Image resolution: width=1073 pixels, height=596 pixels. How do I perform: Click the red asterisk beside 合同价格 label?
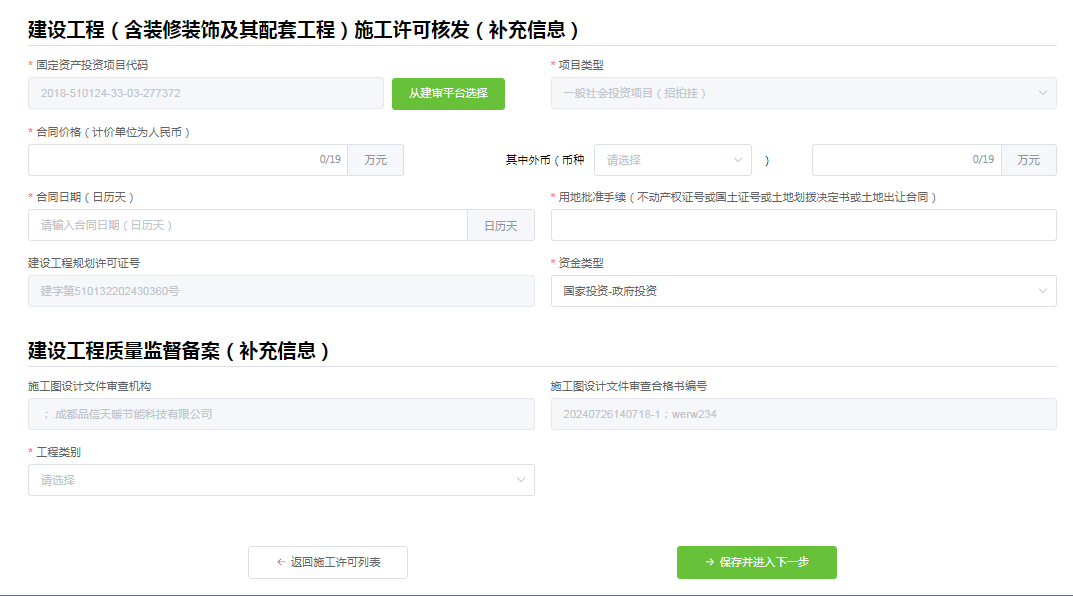31,132
